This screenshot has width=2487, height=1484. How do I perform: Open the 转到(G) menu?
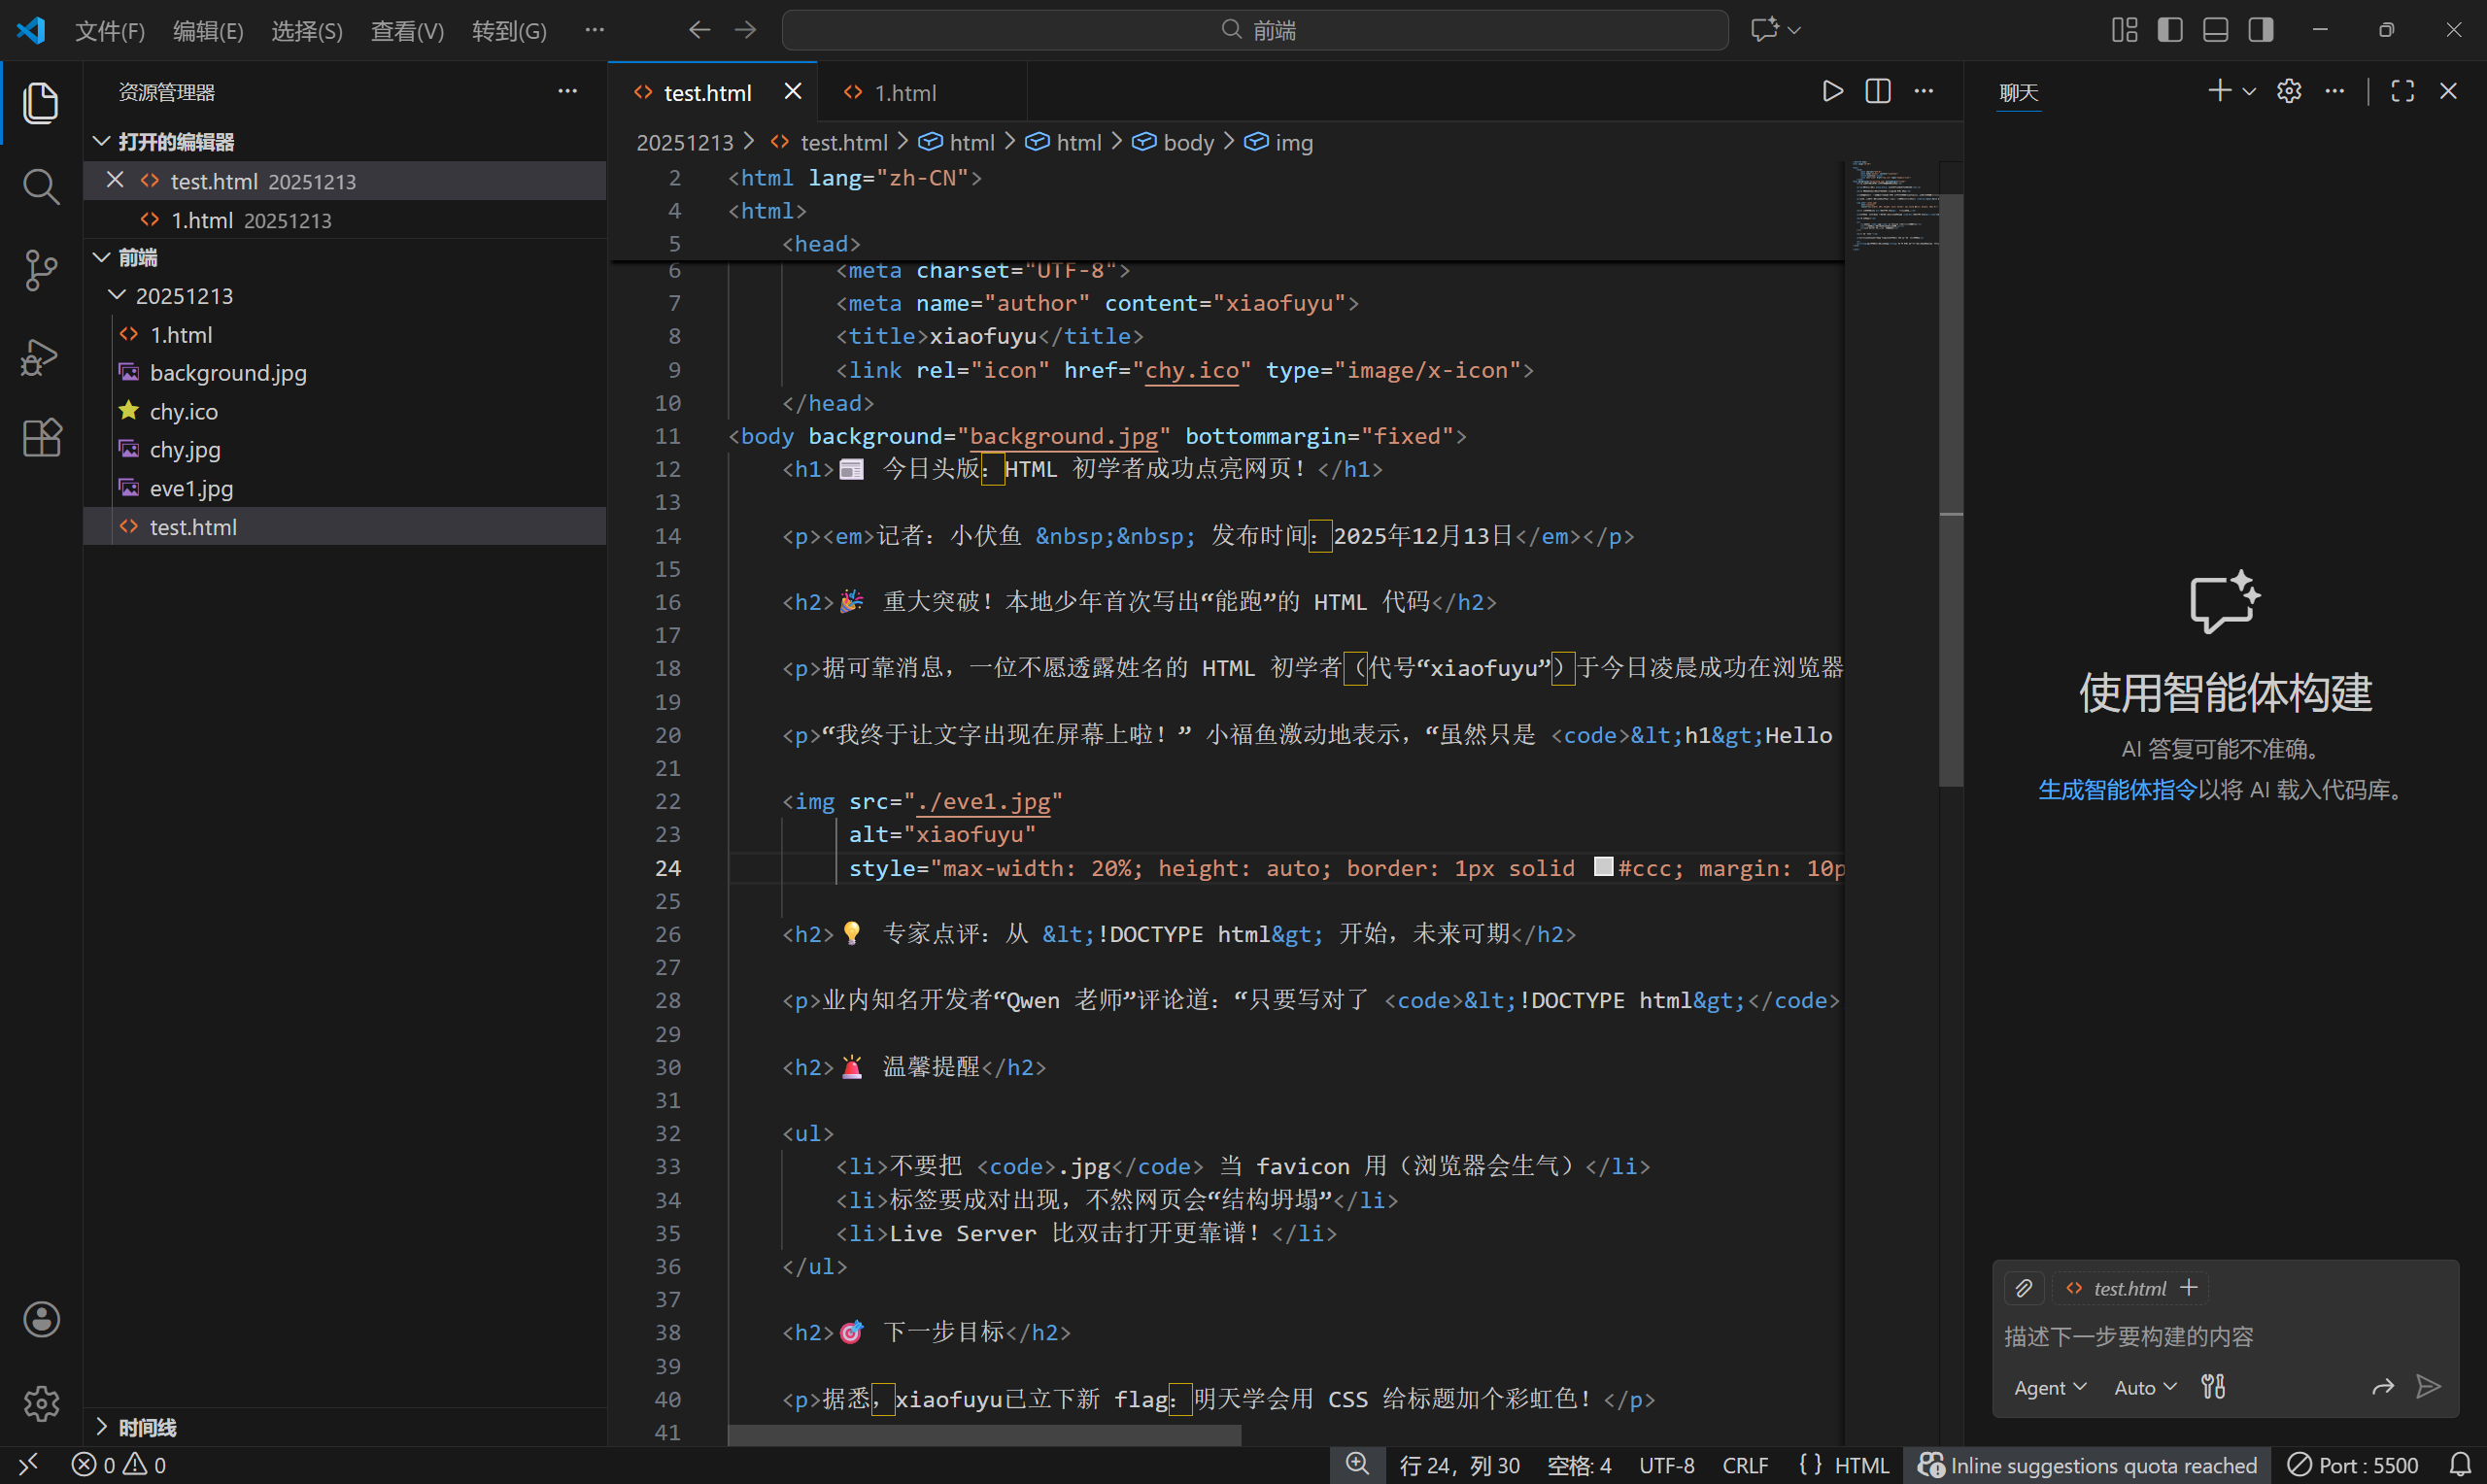coord(509,31)
